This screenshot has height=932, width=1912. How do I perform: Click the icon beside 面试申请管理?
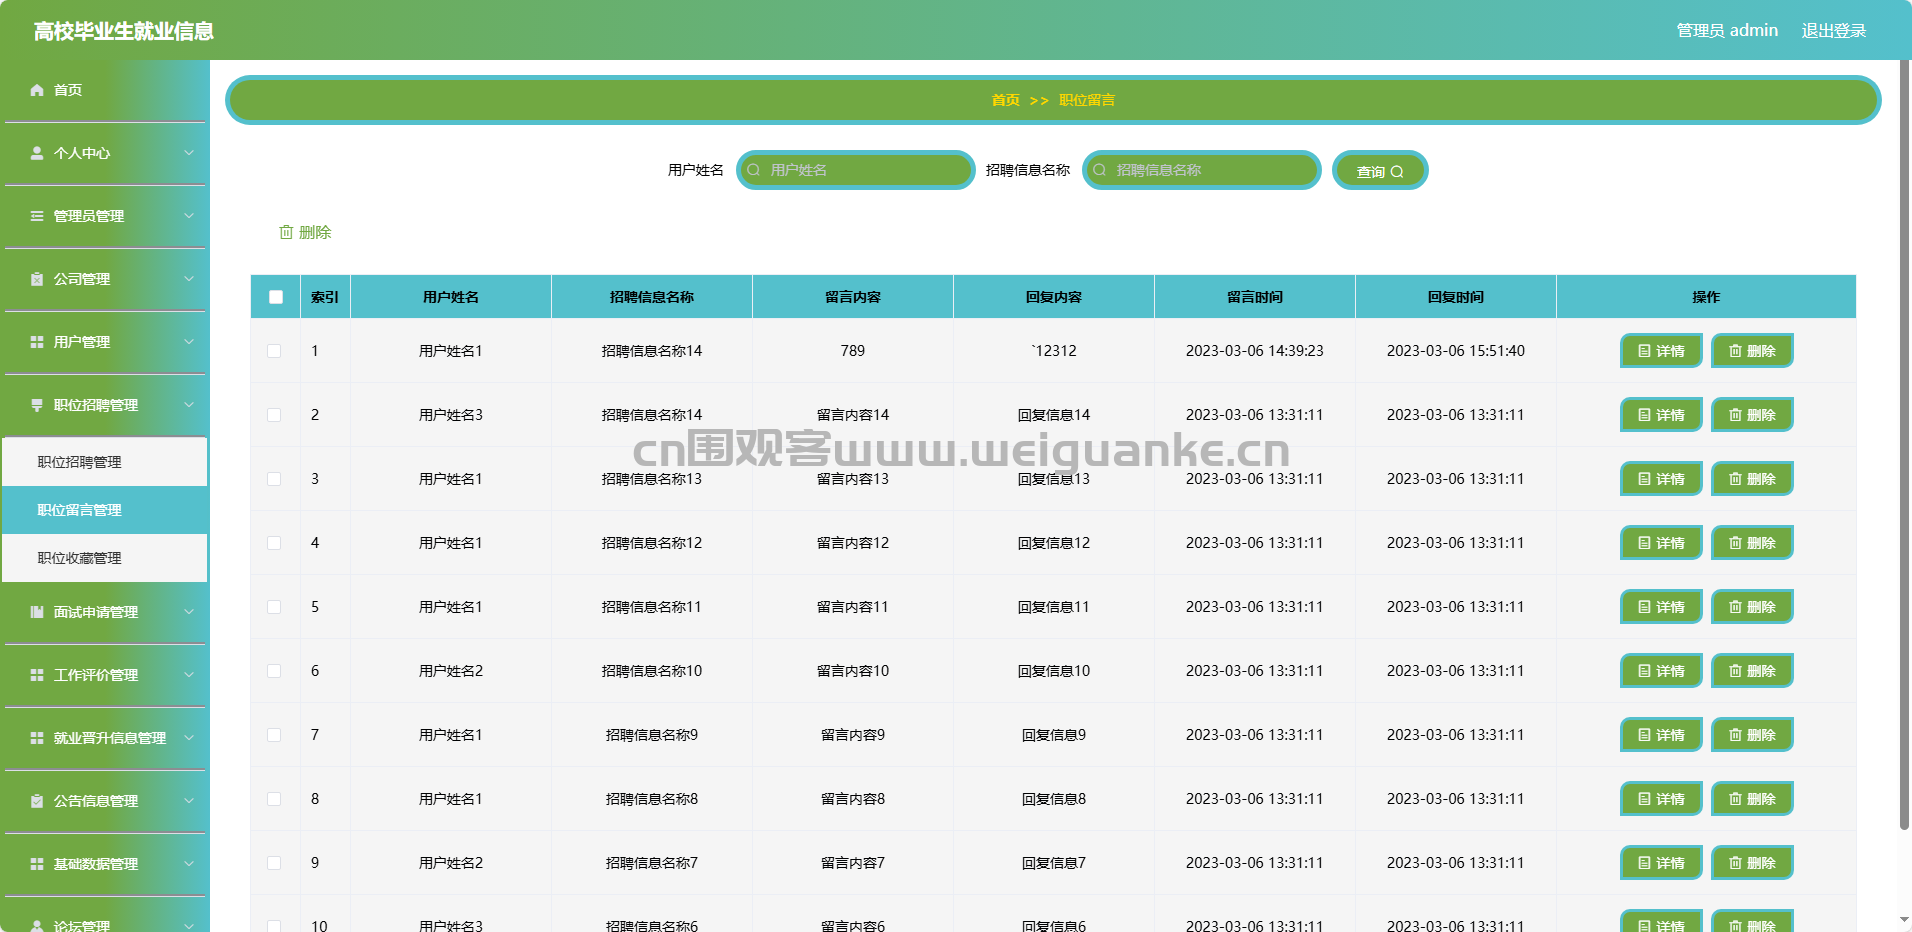[x=37, y=612]
